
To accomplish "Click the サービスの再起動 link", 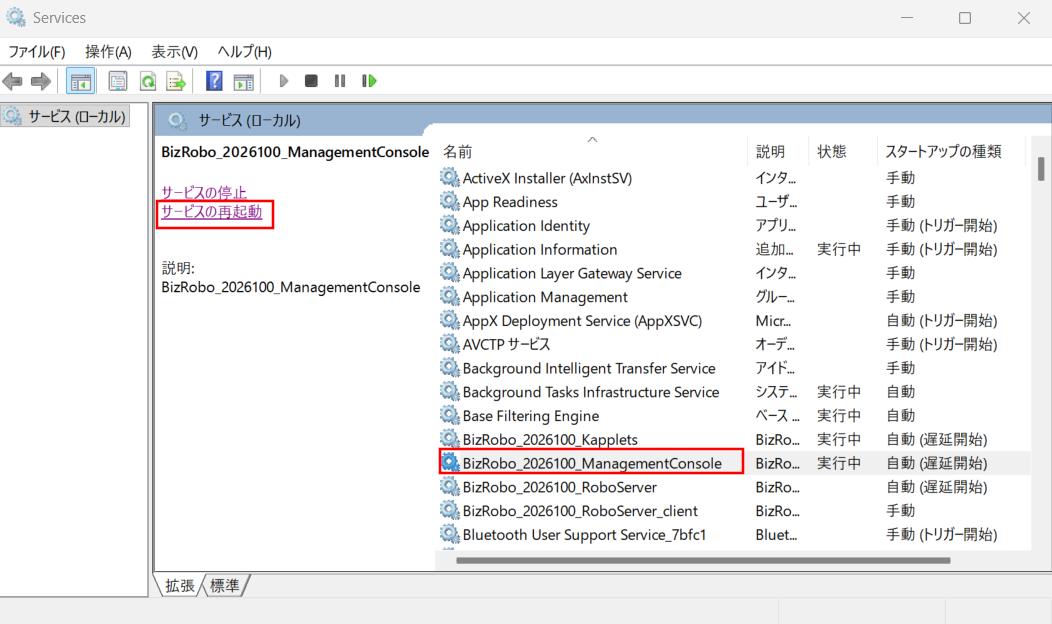I will click(x=211, y=212).
